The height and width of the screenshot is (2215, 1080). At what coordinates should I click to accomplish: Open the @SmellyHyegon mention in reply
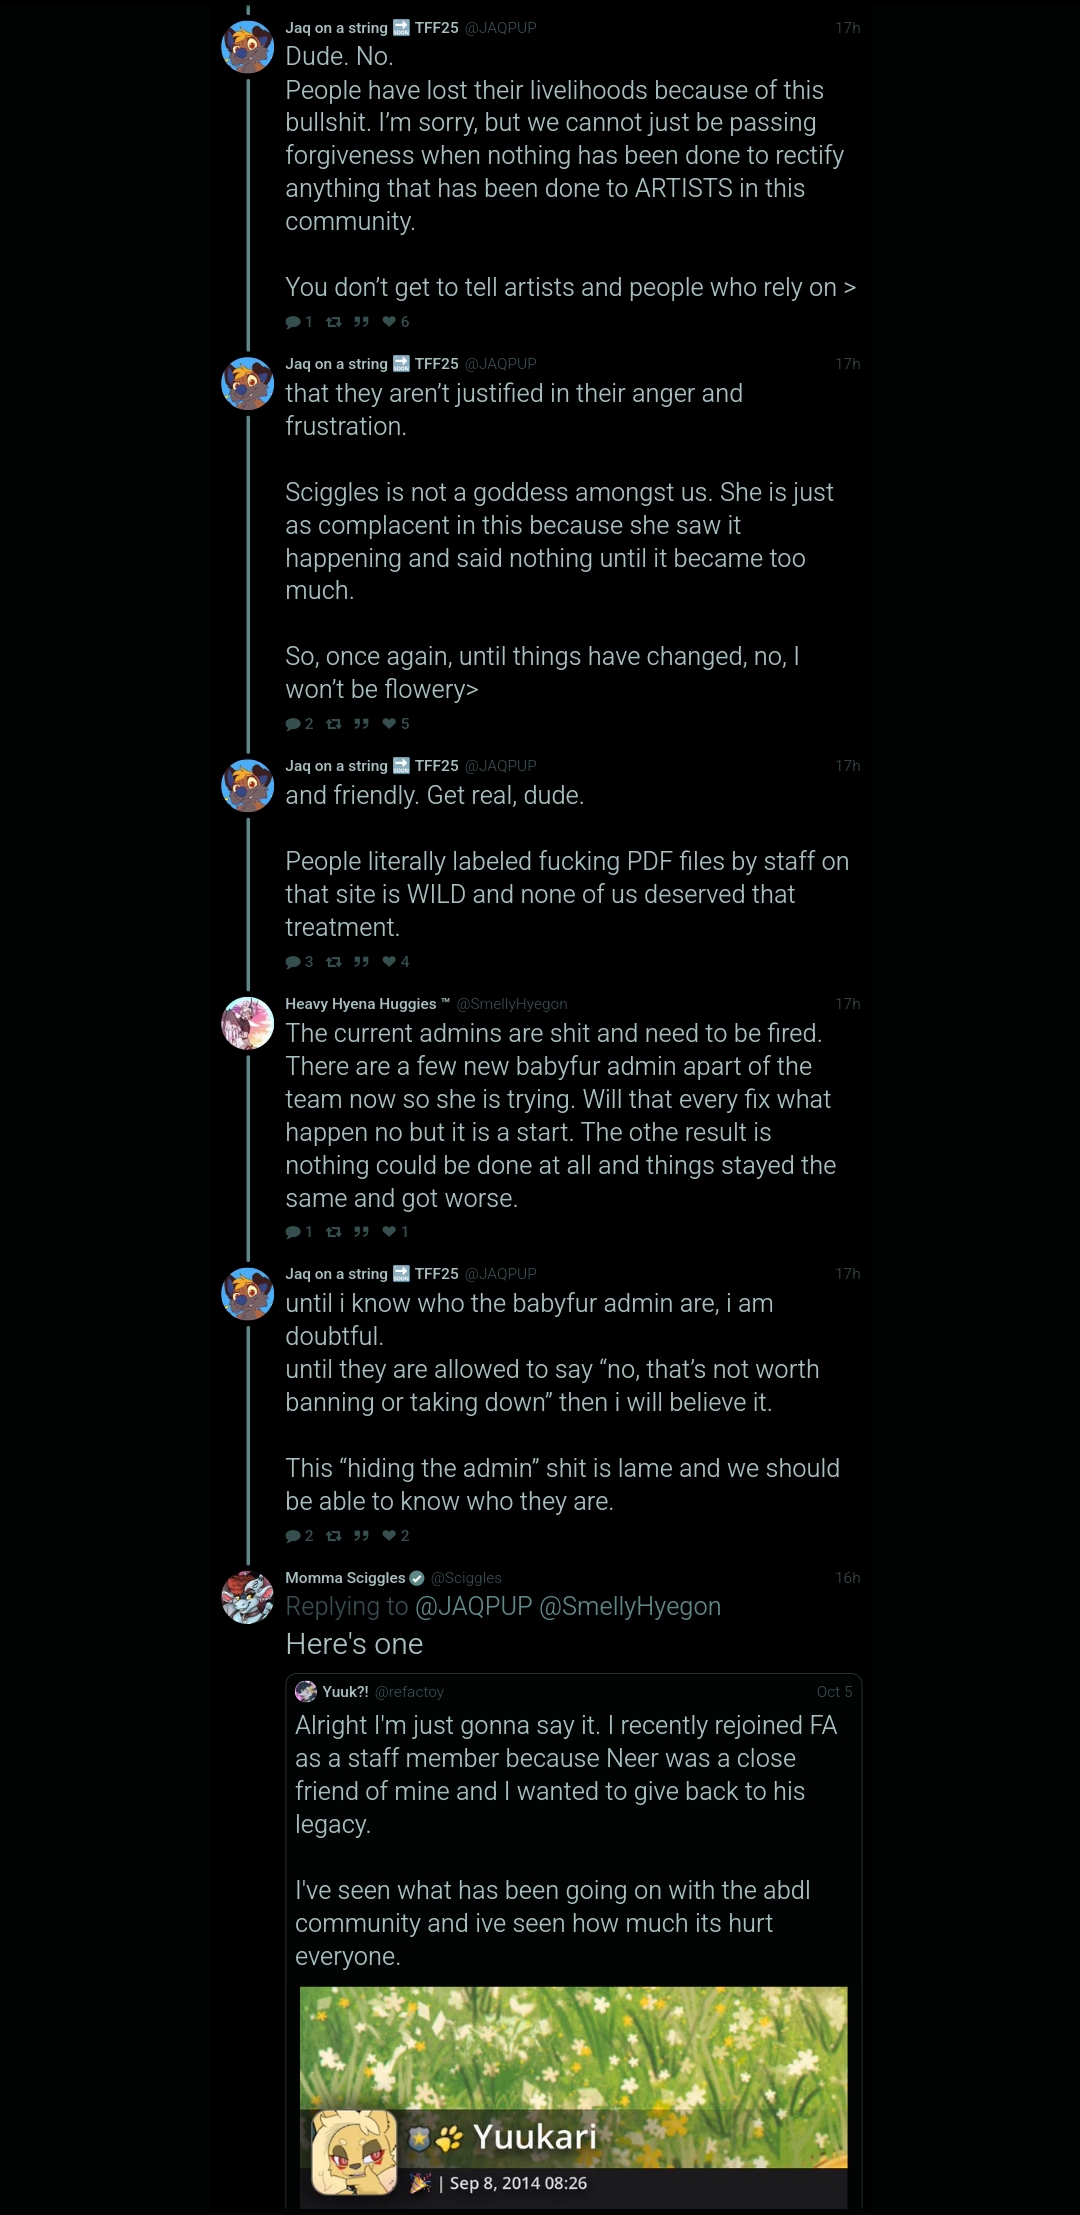pyautogui.click(x=630, y=1606)
